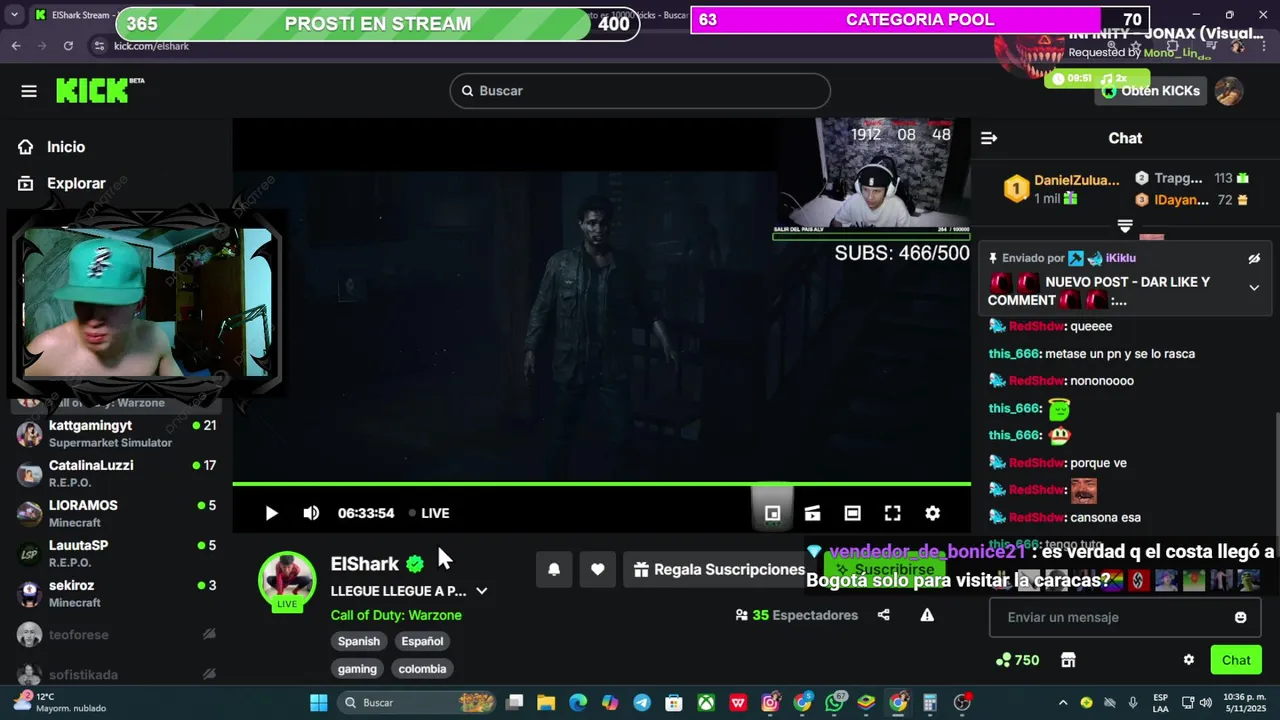Toggle mini player mode
The image size is (1280, 720).
pyautogui.click(x=772, y=513)
